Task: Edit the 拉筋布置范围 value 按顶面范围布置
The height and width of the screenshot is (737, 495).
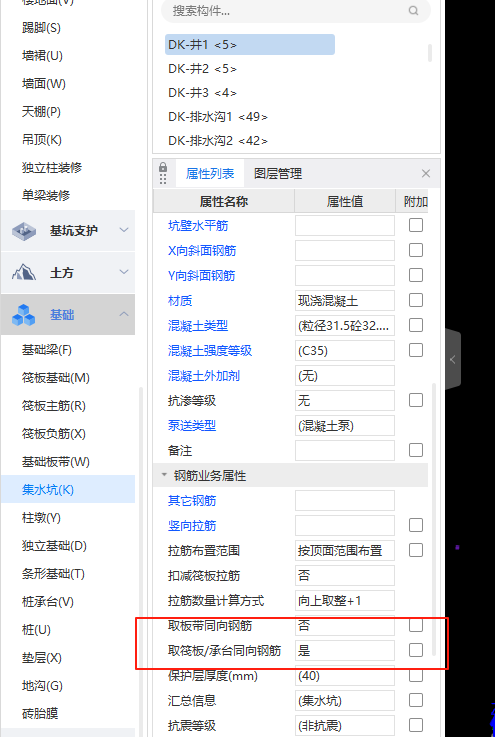Action: coord(345,550)
